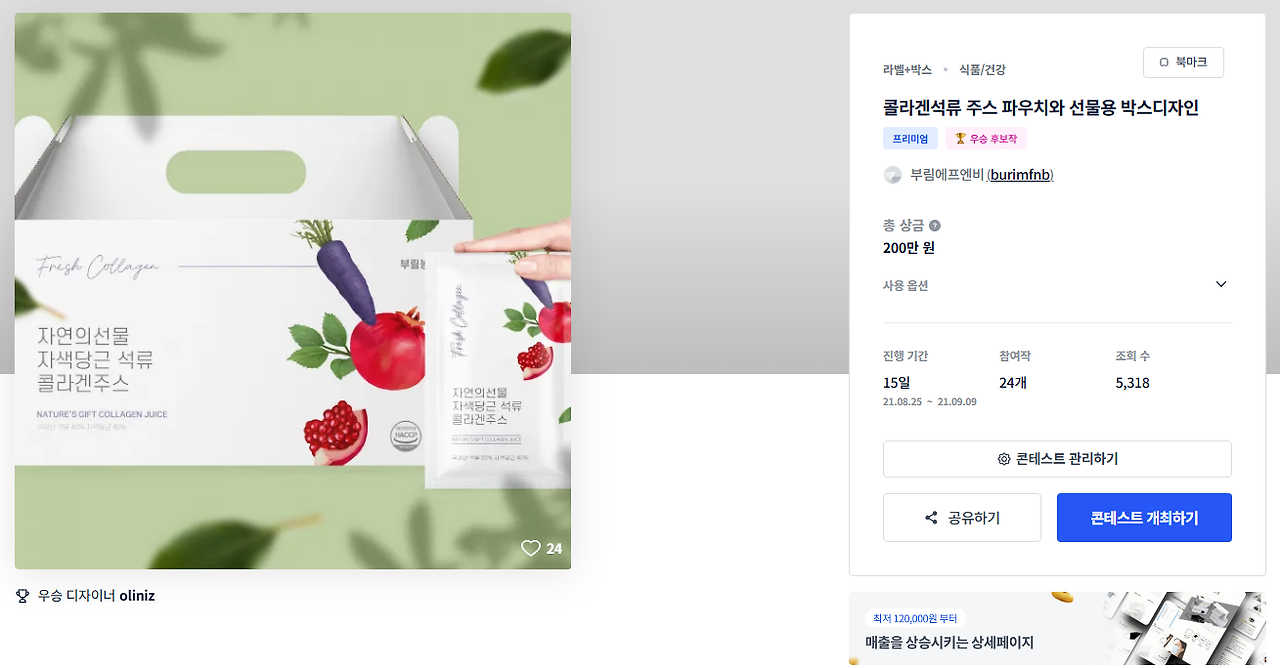Click the 콘테스트 개최하기 button
This screenshot has height=668, width=1280.
click(x=1144, y=518)
